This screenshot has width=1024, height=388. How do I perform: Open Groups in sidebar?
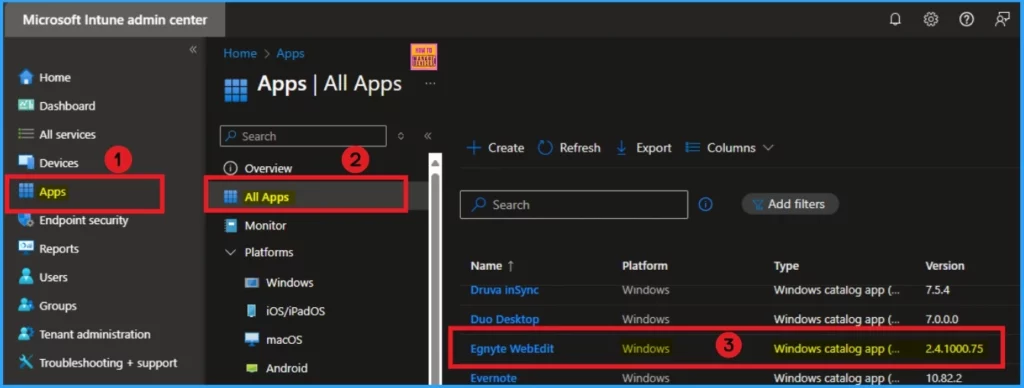pos(57,306)
